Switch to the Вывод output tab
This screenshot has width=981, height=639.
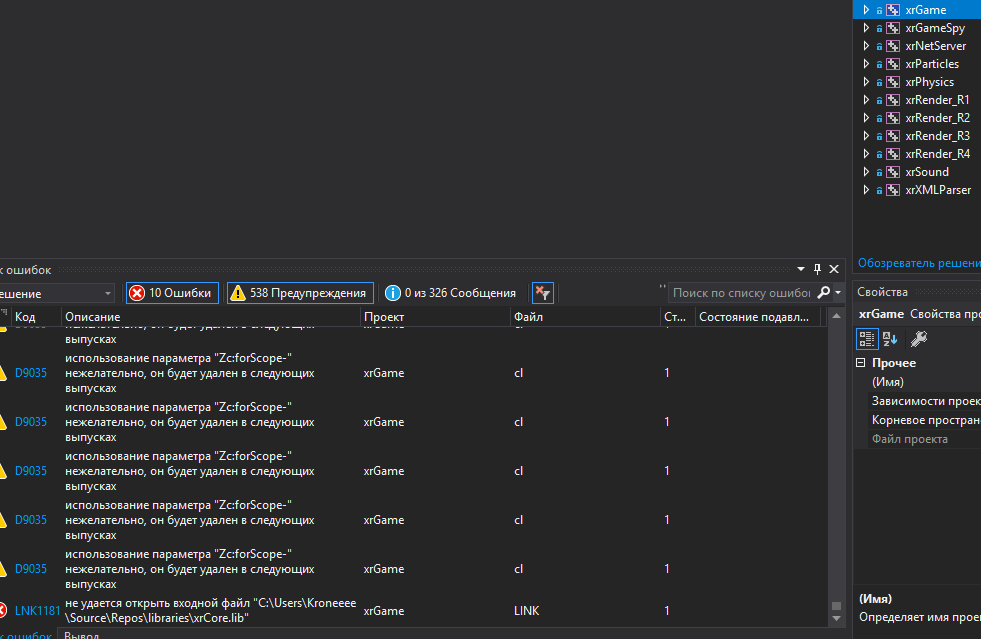[x=81, y=634]
